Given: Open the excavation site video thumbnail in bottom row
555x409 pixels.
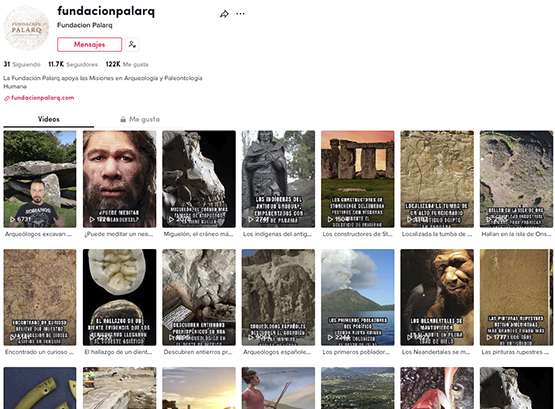Looking at the screenshot, I should click(119, 388).
